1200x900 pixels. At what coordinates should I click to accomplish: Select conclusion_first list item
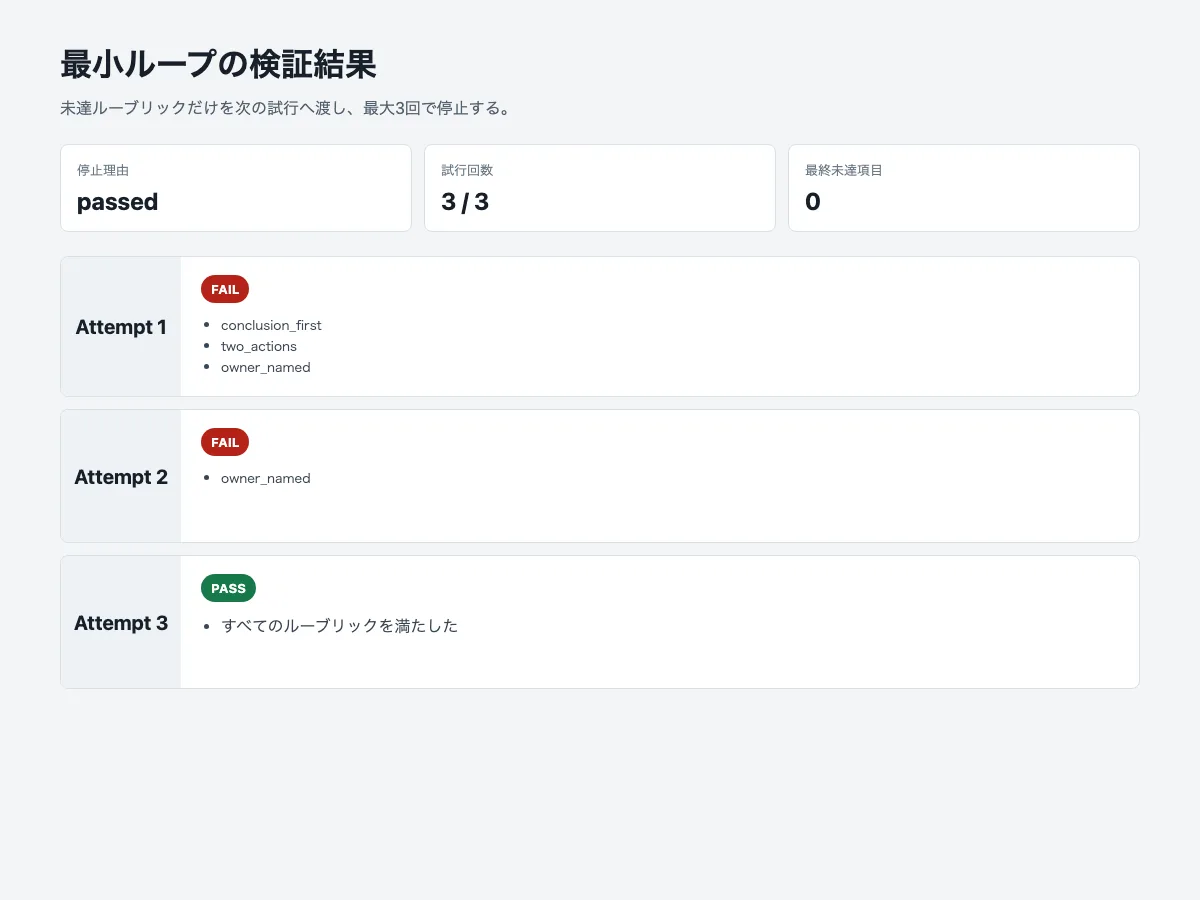(271, 325)
